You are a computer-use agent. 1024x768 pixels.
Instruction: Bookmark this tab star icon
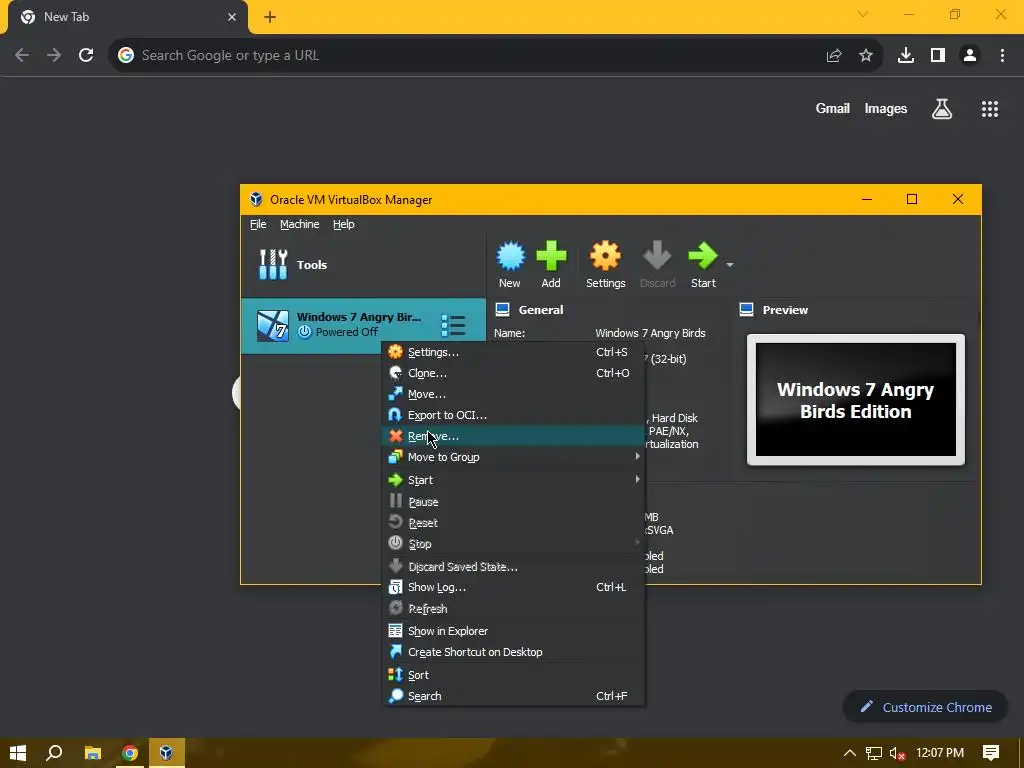[866, 56]
